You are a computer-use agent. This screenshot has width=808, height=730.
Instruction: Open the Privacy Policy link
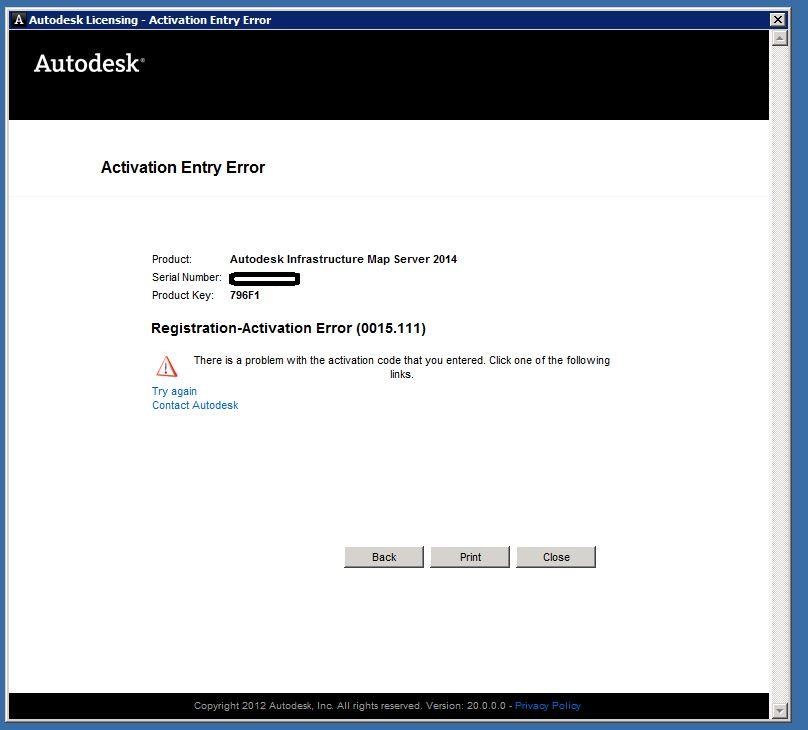click(x=548, y=706)
